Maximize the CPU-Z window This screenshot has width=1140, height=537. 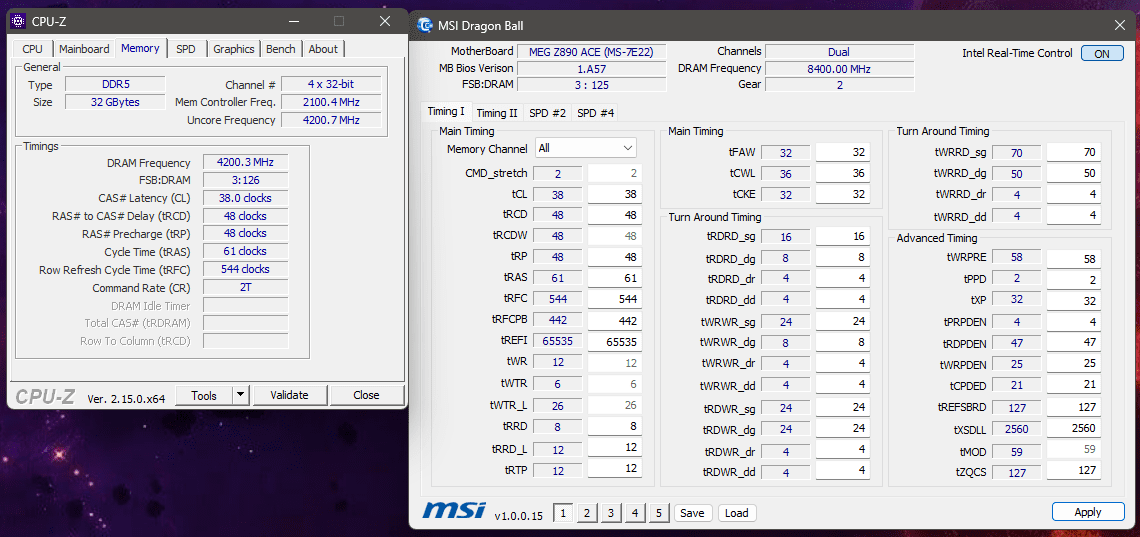coord(339,21)
